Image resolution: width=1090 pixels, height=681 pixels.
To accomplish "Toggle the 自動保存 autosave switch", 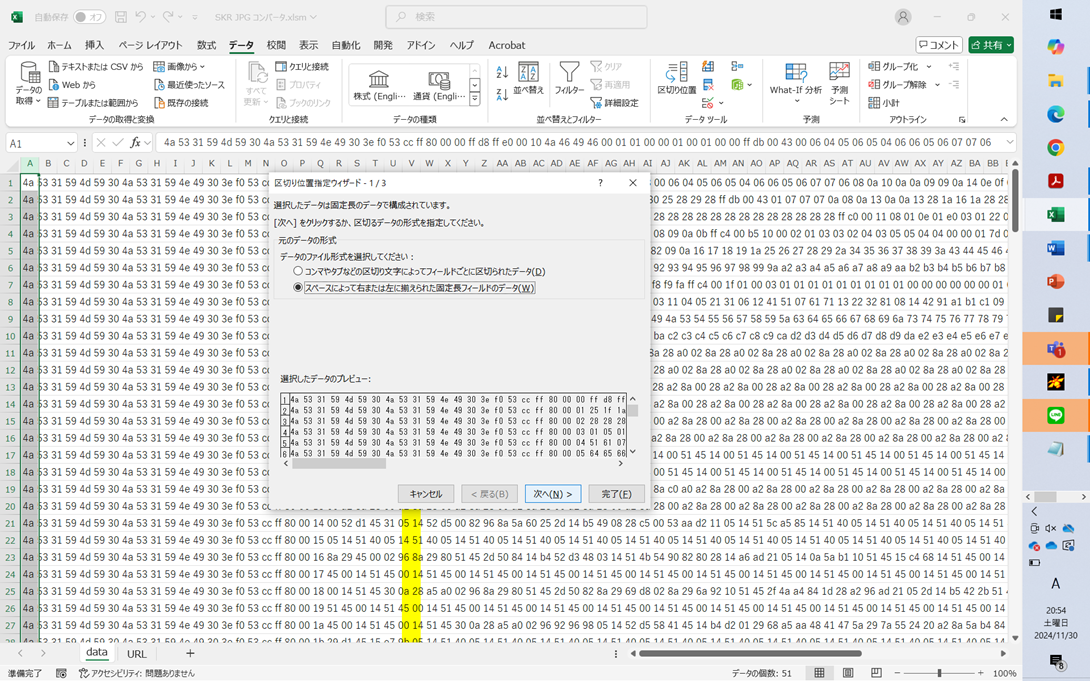I will click(90, 17).
